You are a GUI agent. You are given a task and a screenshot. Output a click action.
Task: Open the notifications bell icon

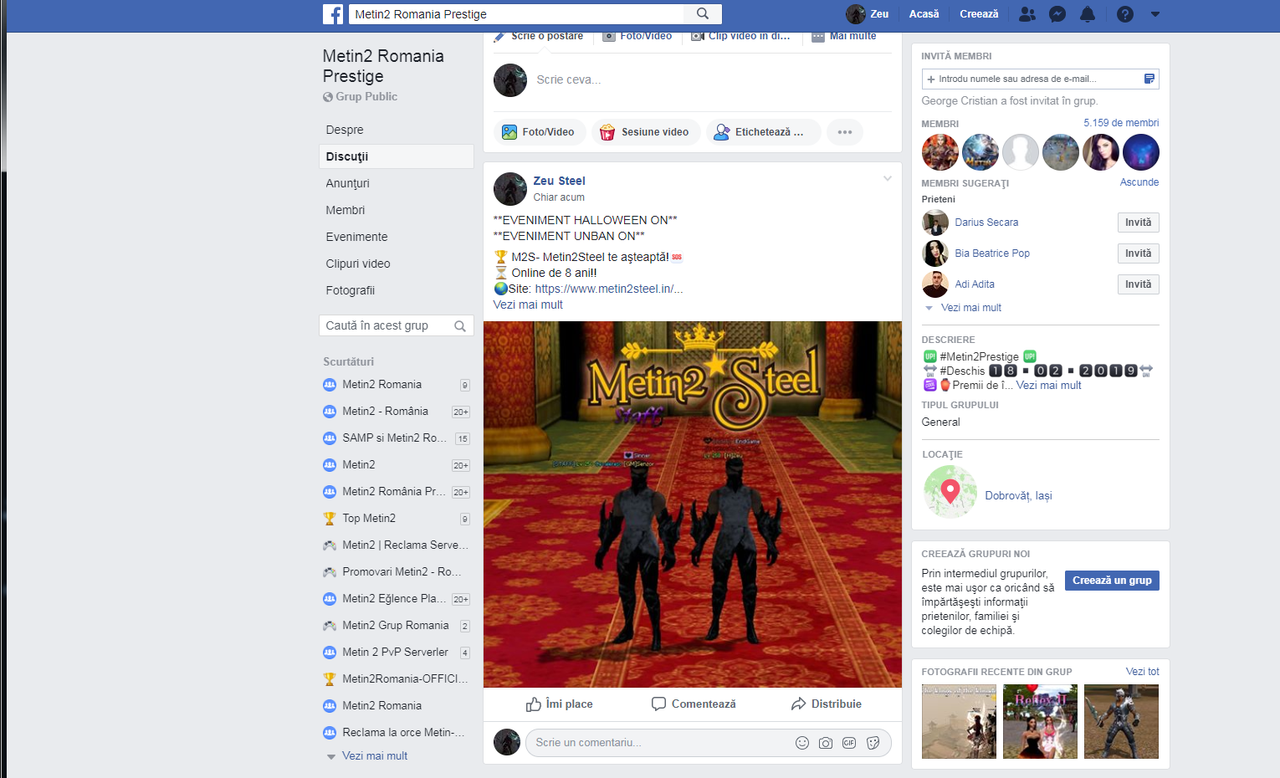click(x=1088, y=14)
